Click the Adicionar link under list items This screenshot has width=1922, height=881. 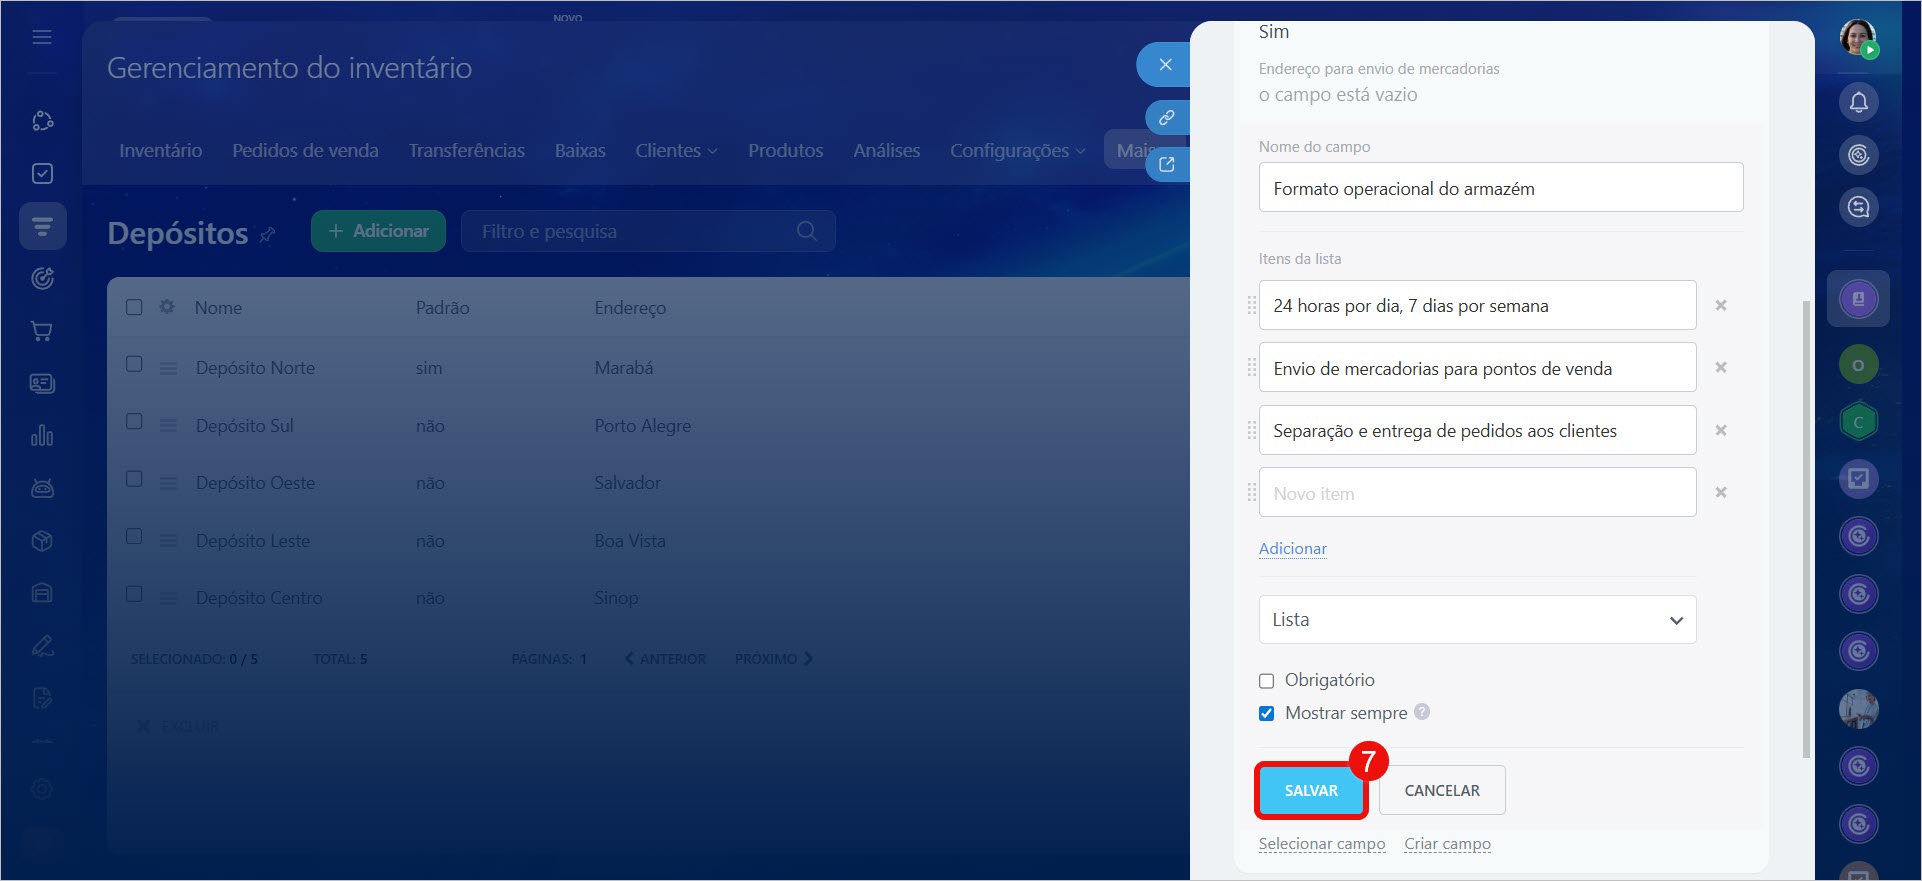point(1292,549)
